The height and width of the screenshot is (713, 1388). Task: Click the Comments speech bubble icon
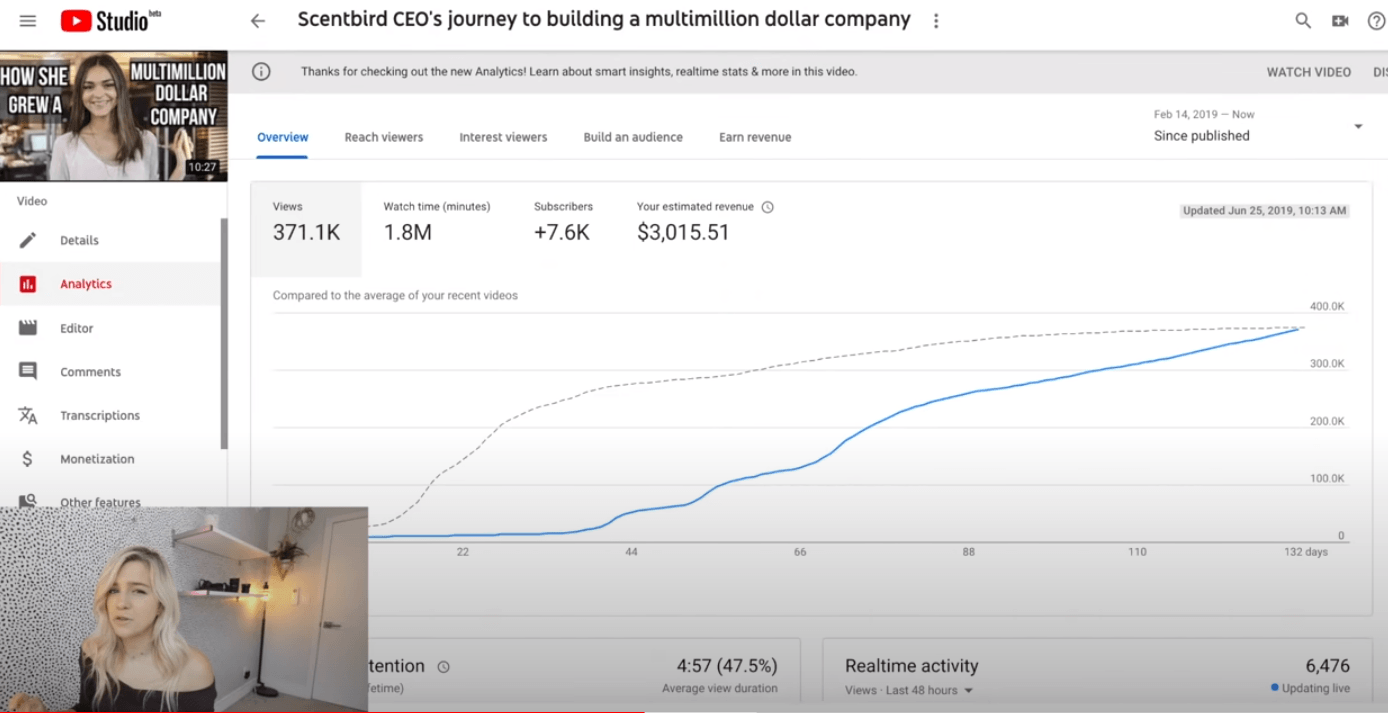point(28,372)
